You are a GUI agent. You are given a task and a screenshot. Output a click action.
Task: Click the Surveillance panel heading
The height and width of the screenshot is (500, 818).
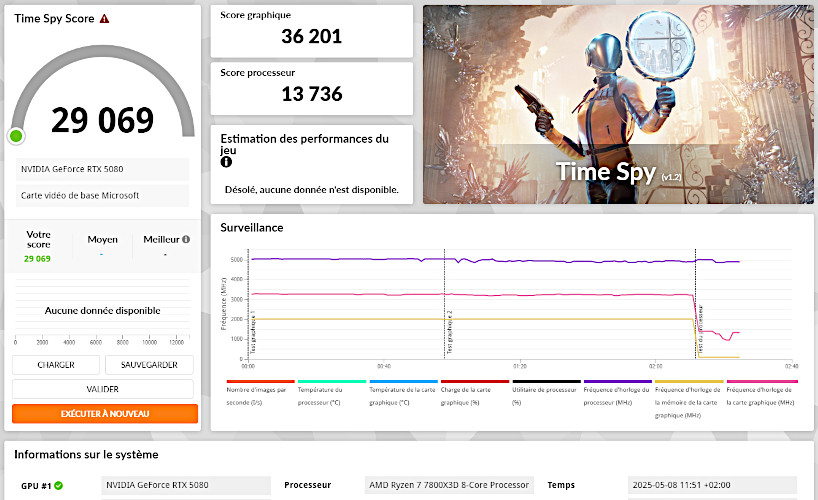251,228
